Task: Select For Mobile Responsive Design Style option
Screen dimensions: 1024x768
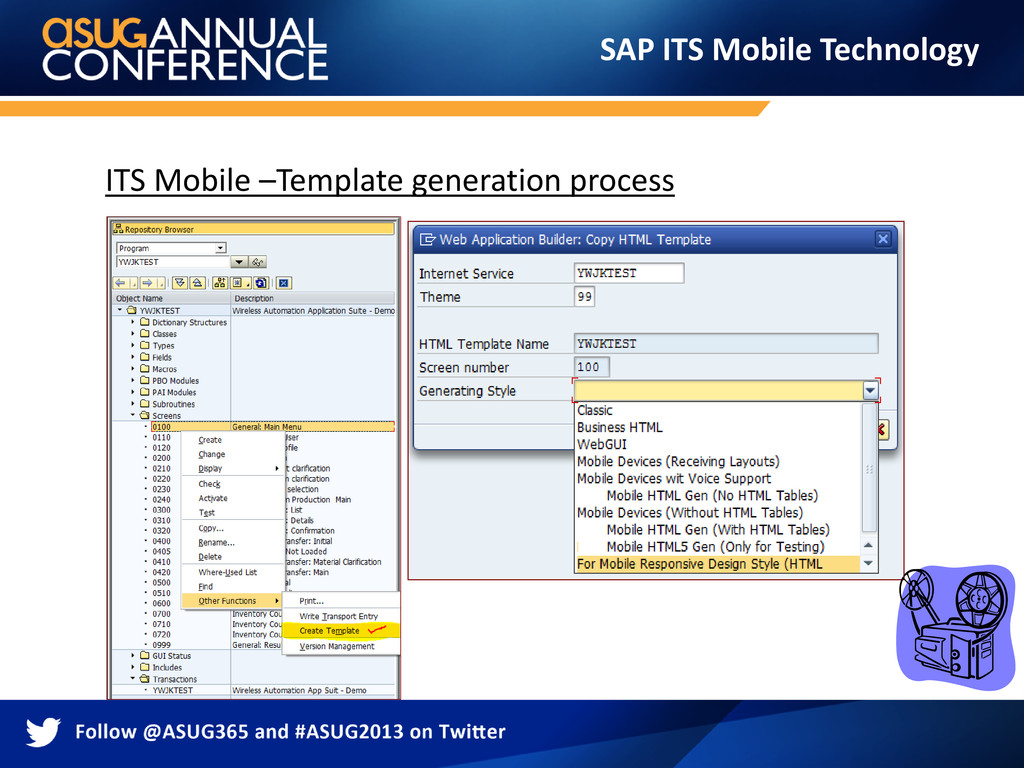Action: click(x=717, y=564)
